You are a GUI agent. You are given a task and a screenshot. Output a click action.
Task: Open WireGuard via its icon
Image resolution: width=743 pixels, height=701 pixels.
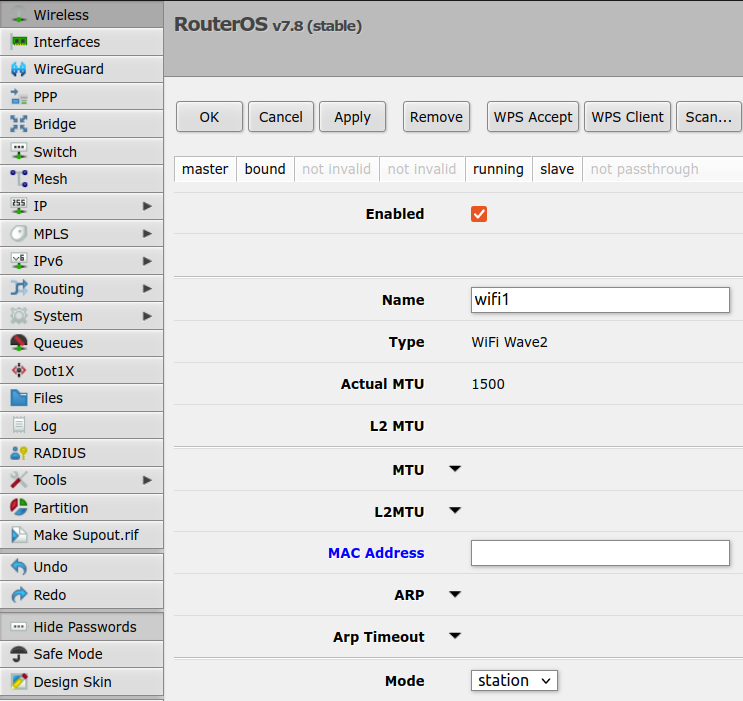[19, 69]
